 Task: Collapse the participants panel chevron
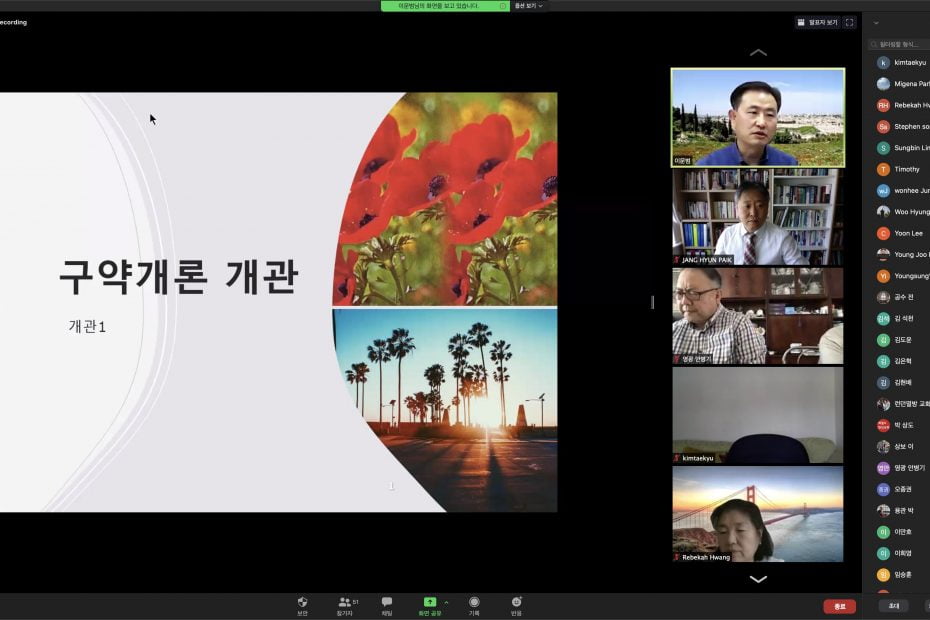click(x=877, y=23)
